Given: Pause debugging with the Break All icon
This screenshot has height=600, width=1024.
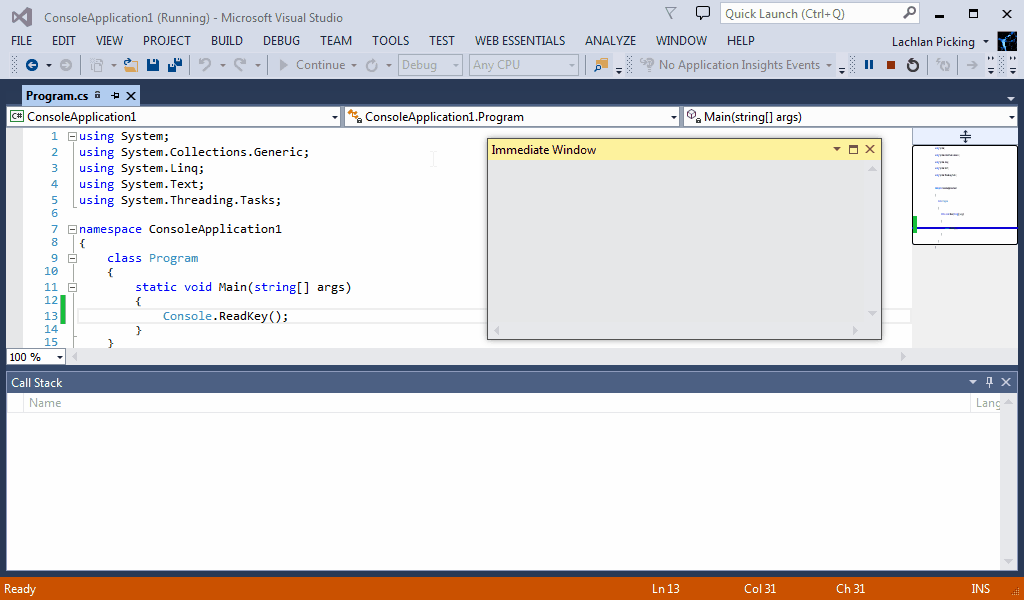Looking at the screenshot, I should click(x=869, y=65).
